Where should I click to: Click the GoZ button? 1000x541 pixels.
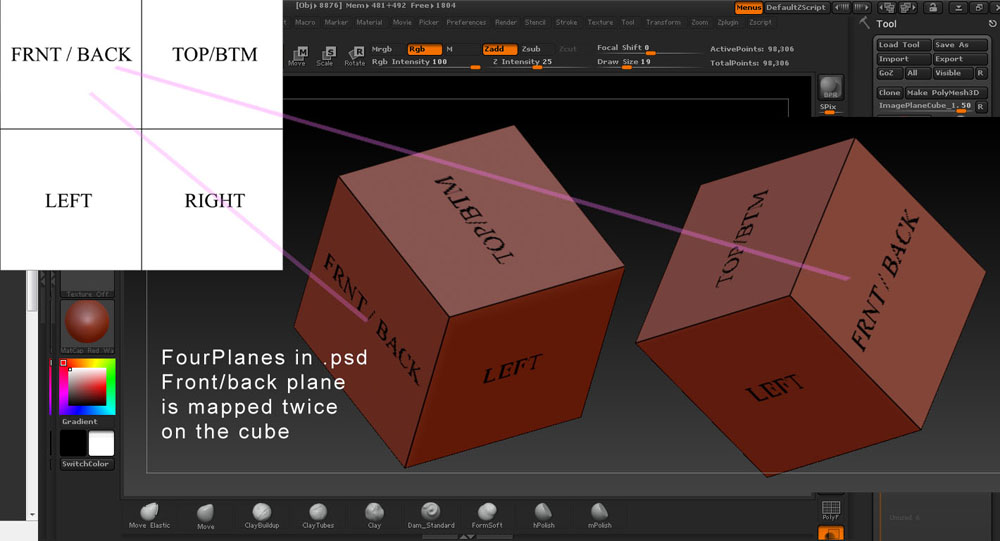[x=888, y=73]
